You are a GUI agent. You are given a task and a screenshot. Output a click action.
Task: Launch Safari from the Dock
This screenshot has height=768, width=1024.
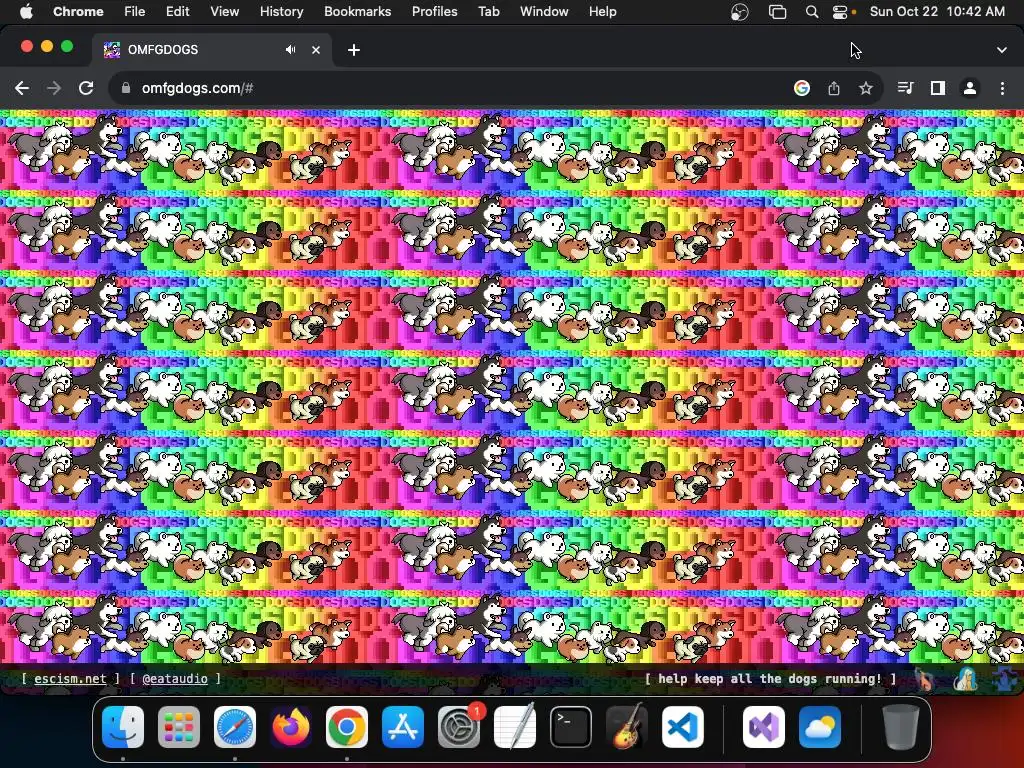tap(234, 727)
